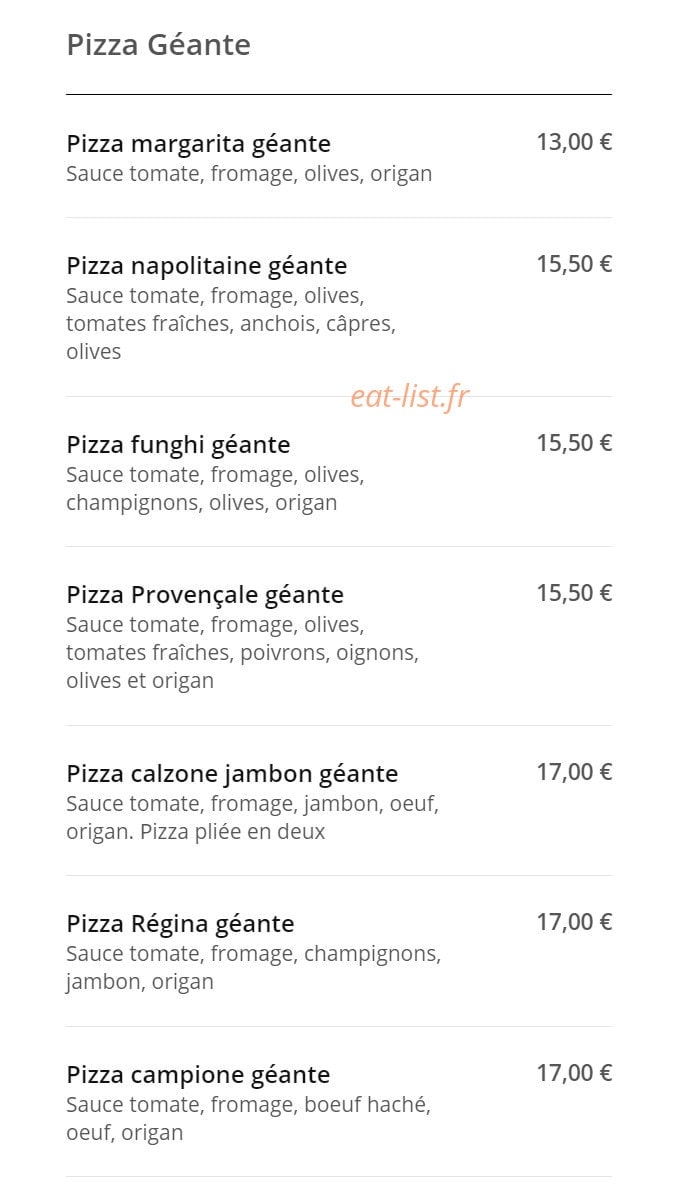
Task: Open Pizza napolitaine géante entry
Action: [x=207, y=266]
